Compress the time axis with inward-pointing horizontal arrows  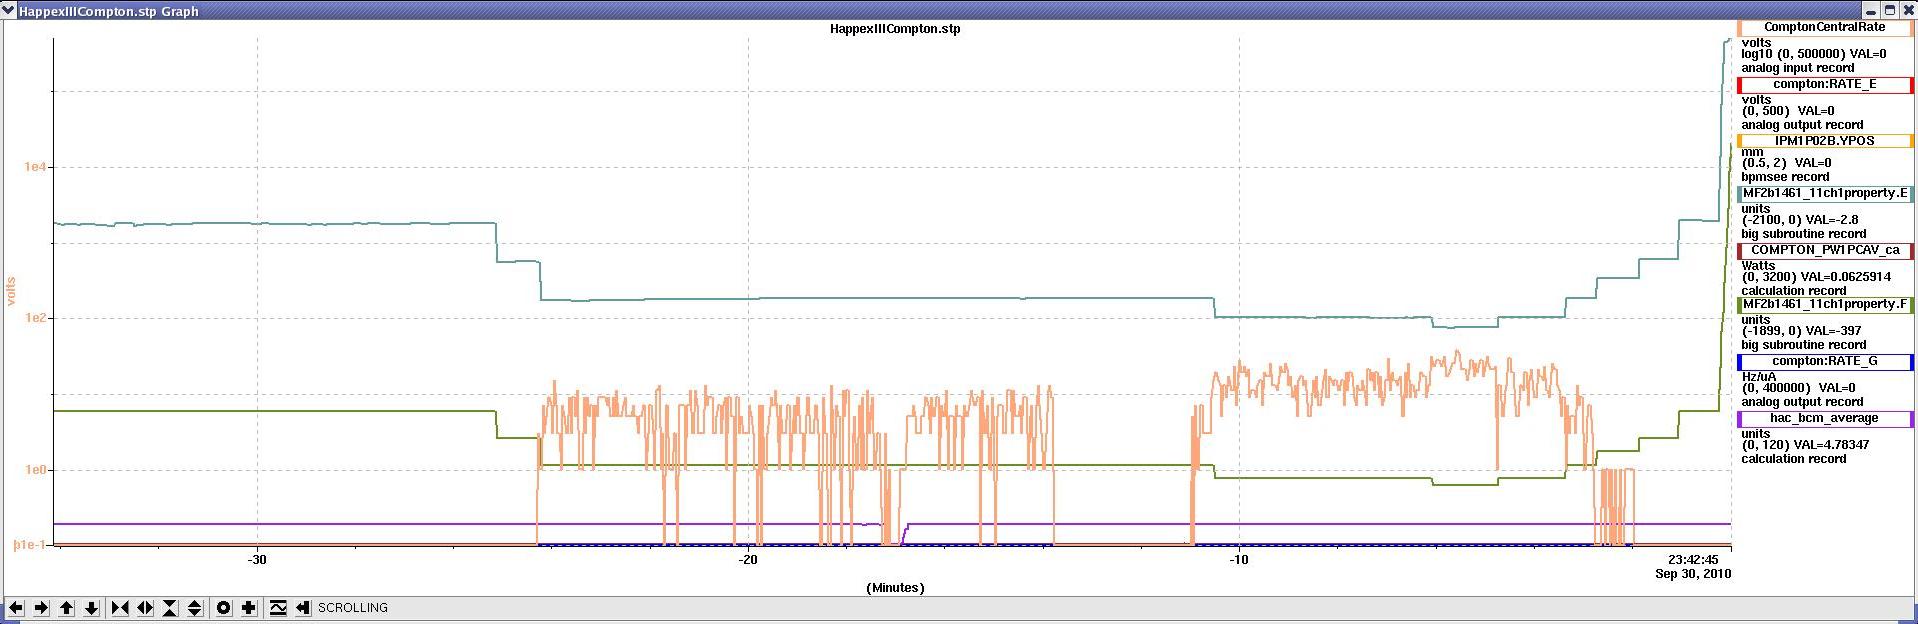(120, 608)
